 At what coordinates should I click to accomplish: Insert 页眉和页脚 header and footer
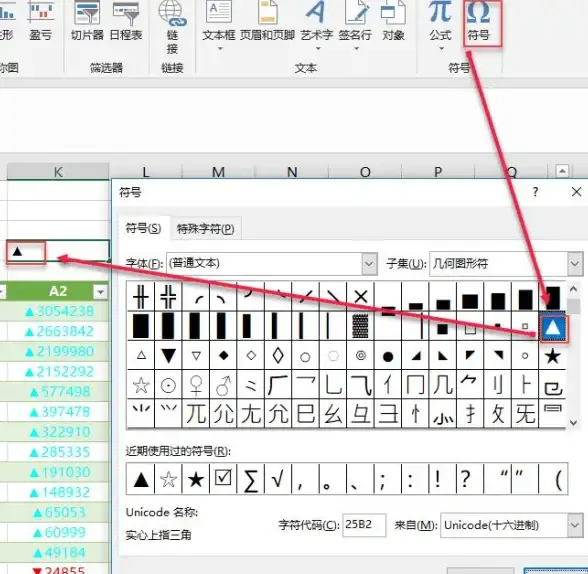coord(267,21)
